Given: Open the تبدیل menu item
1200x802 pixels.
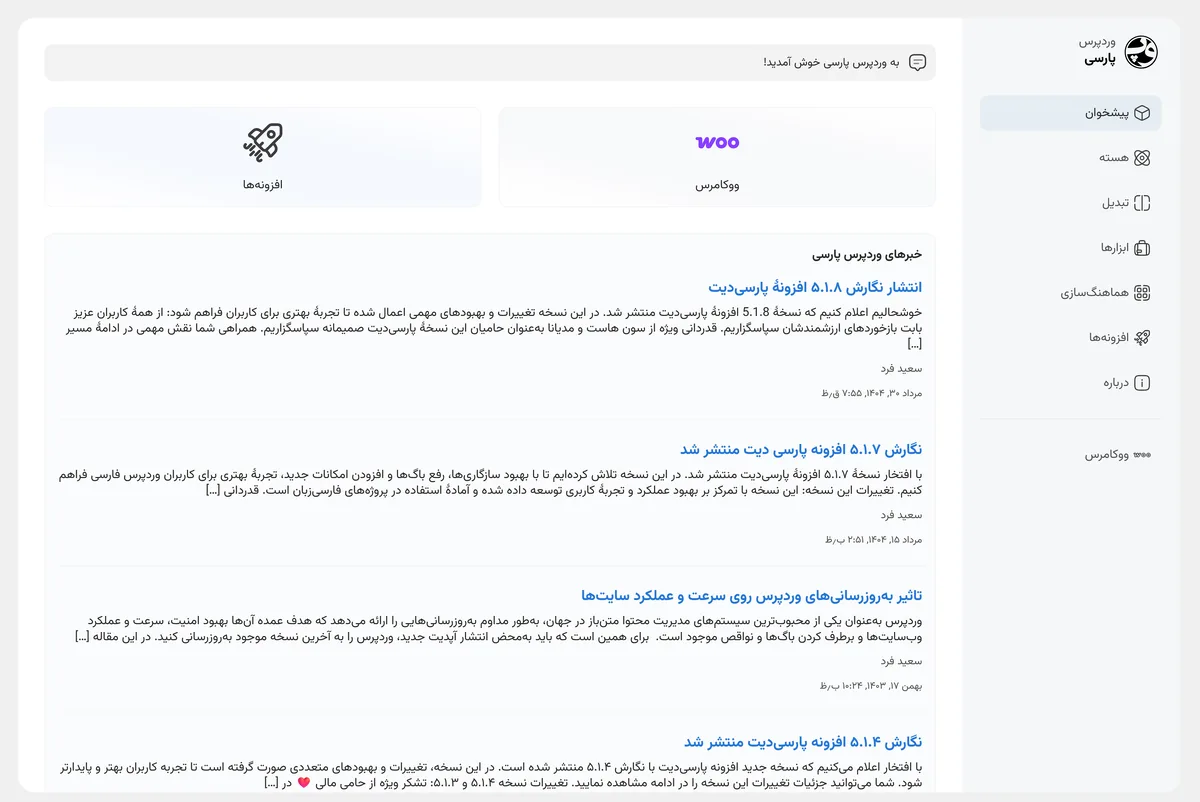Looking at the screenshot, I should 1070,203.
